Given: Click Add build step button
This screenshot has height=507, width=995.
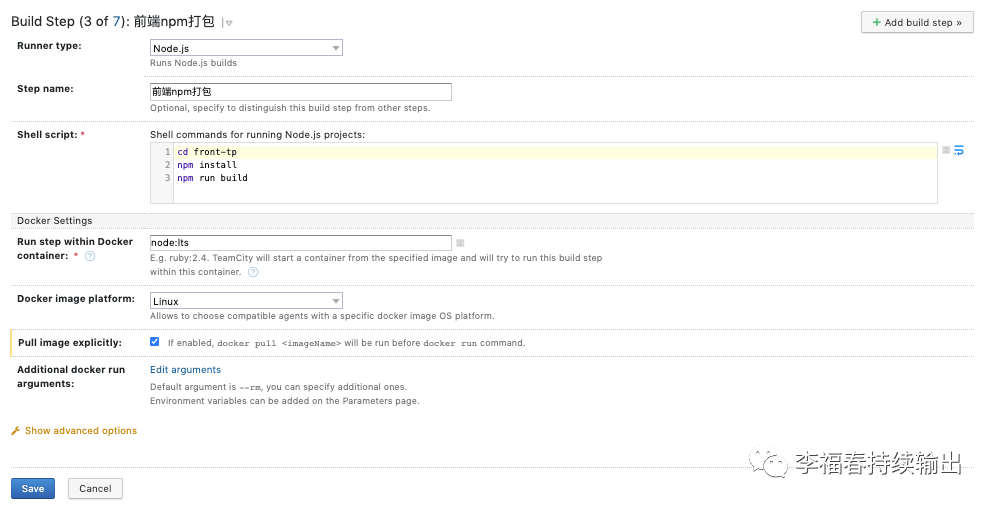Looking at the screenshot, I should 917,22.
